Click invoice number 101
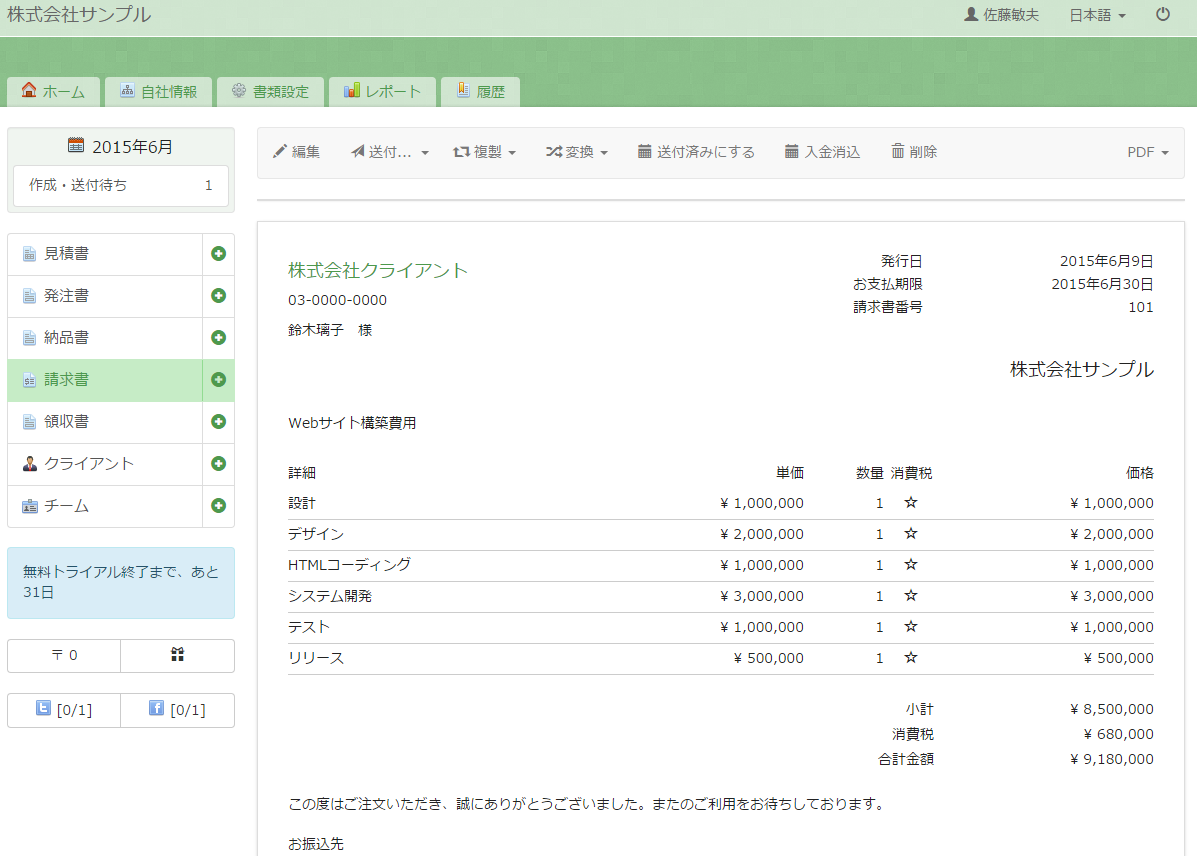 [x=1141, y=307]
